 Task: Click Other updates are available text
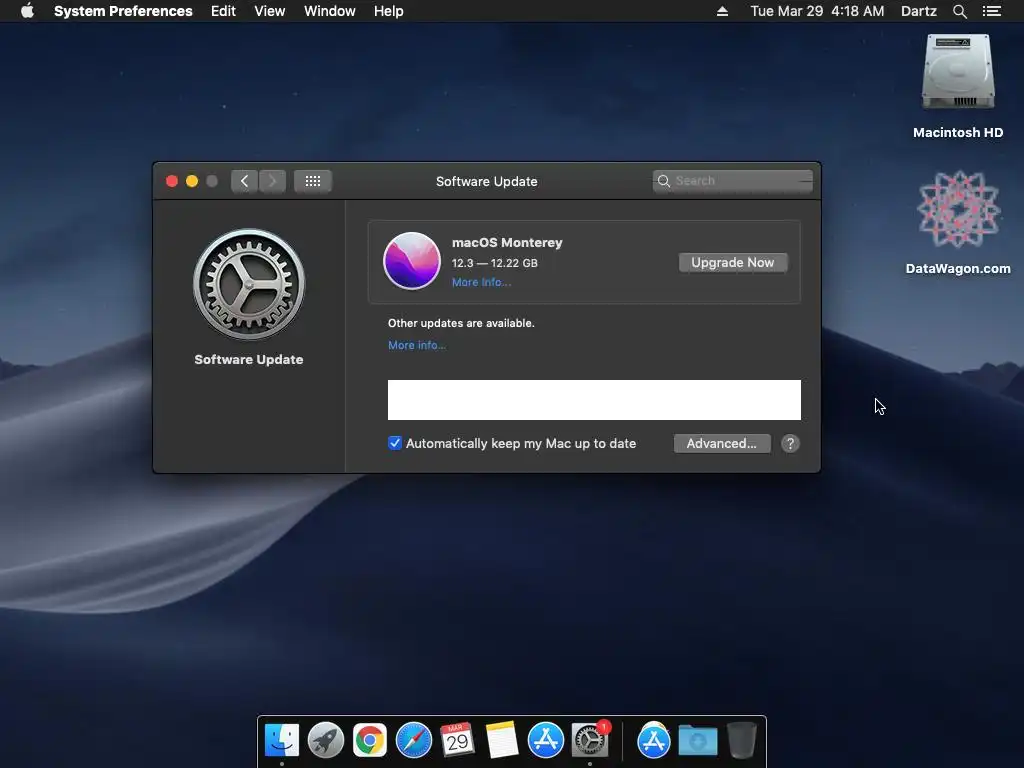pyautogui.click(x=461, y=323)
